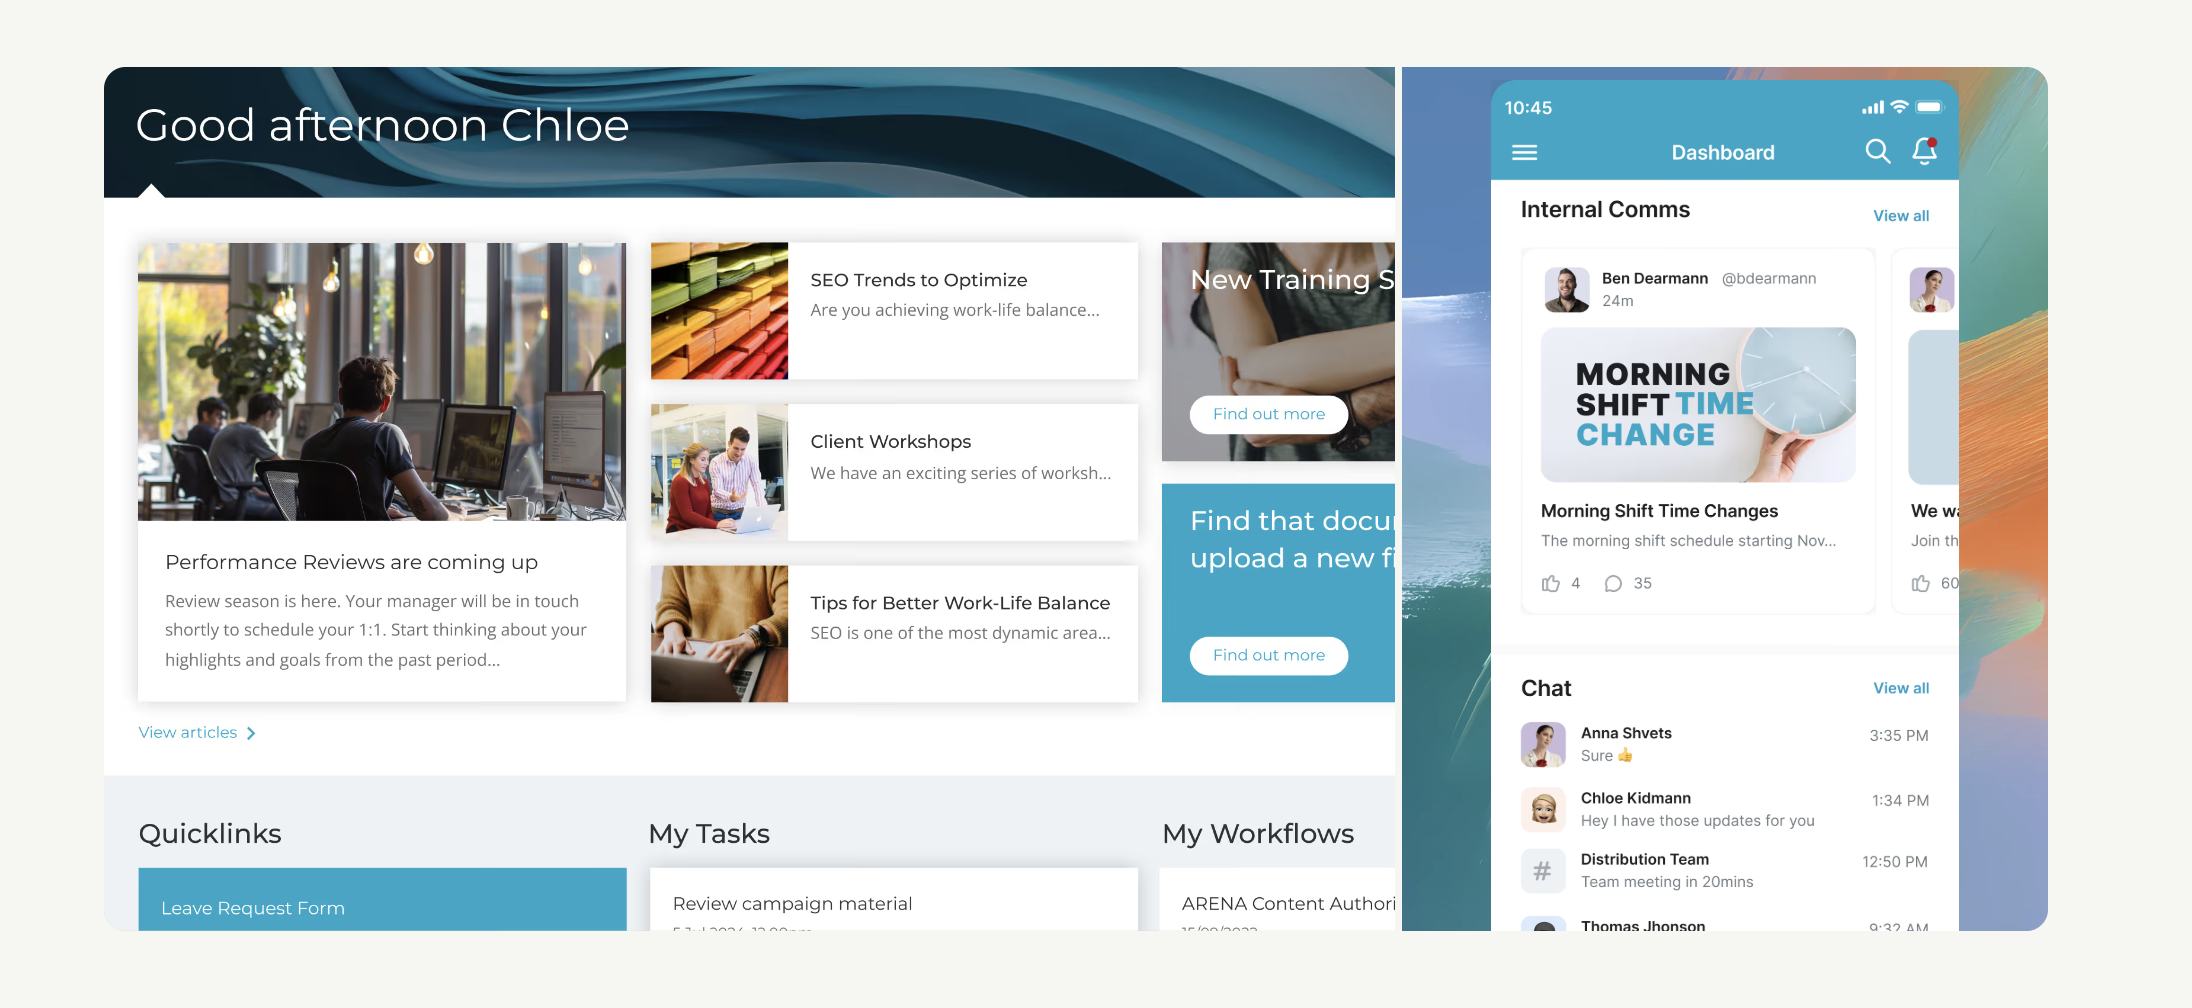Open 'SEO Trends to Optimize' article title
The image size is (2192, 1008).
click(918, 280)
